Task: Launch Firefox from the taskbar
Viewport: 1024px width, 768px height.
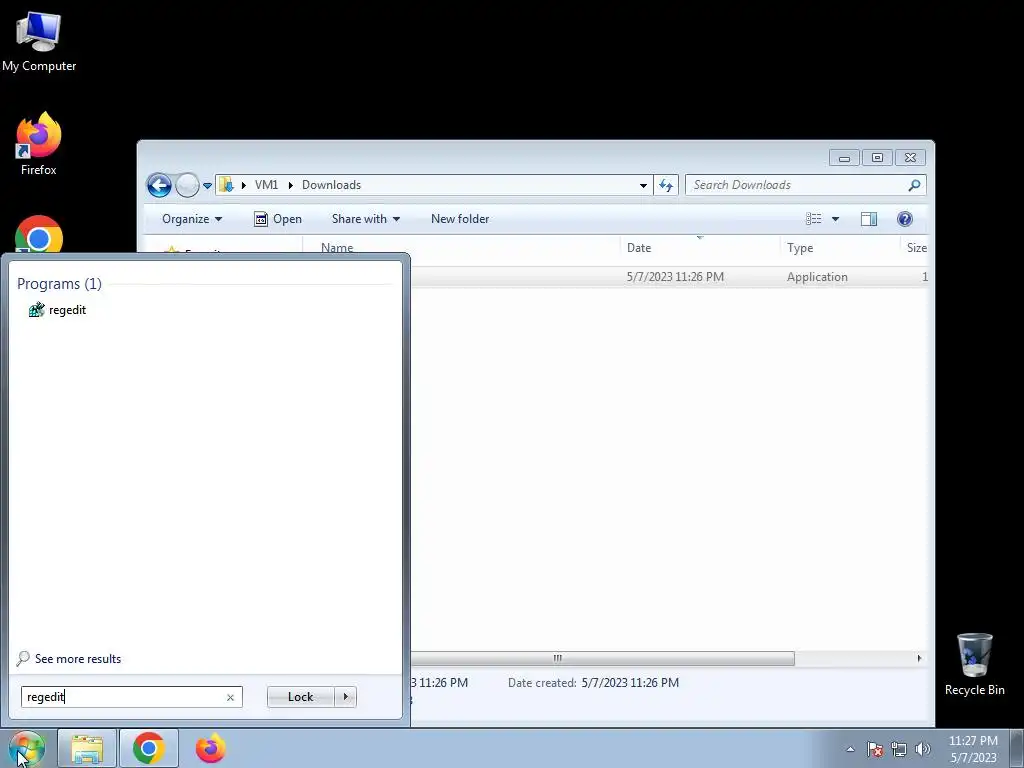Action: [210, 748]
